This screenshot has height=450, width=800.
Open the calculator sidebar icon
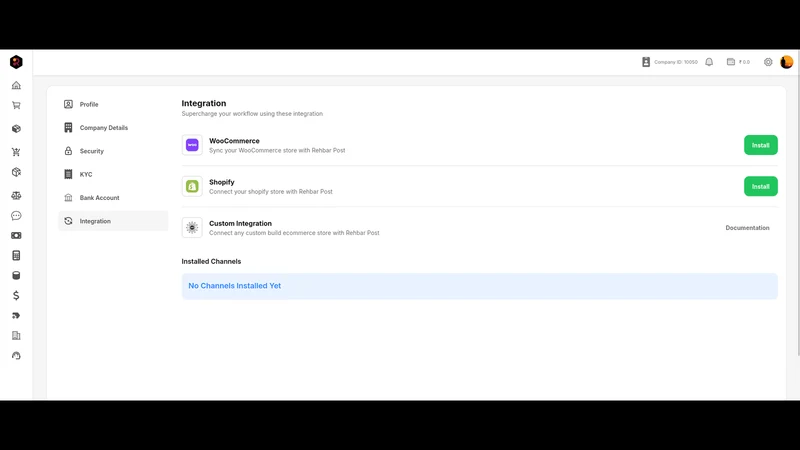(x=16, y=256)
